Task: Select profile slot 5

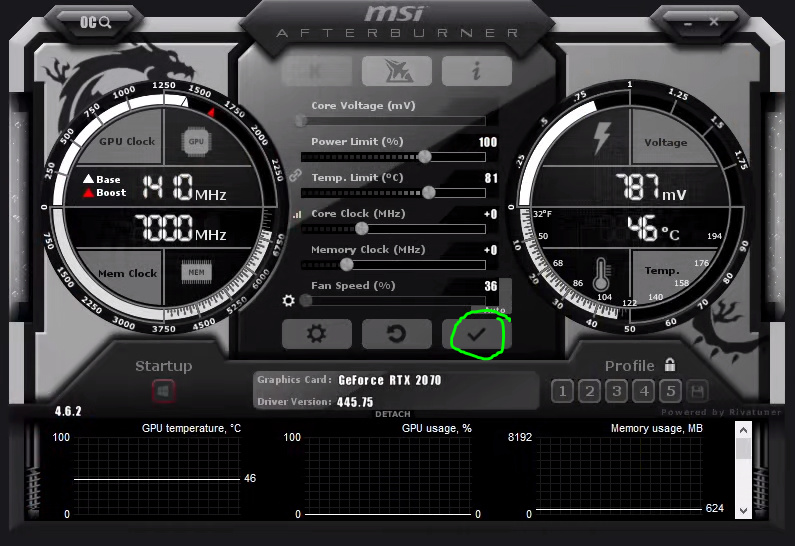Action: (671, 391)
